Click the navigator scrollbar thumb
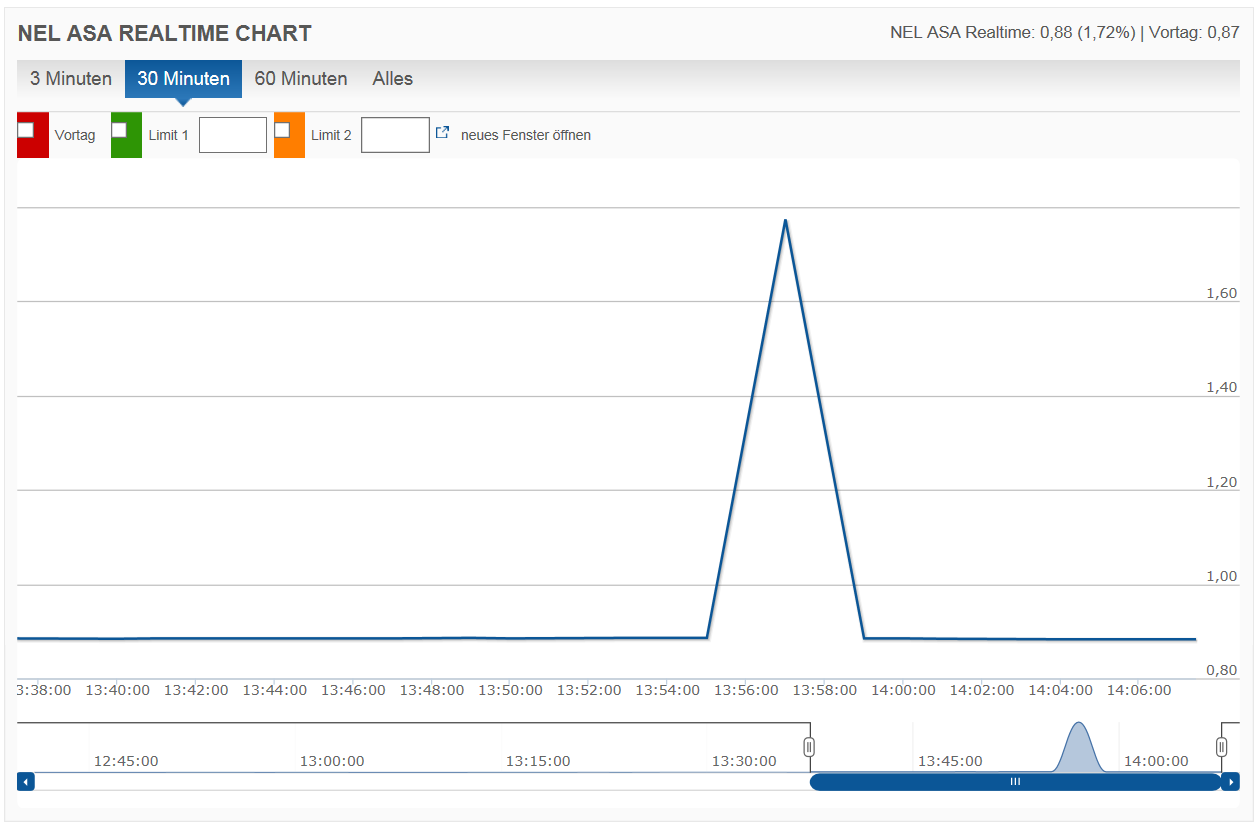The height and width of the screenshot is (825, 1259). (x=1015, y=782)
